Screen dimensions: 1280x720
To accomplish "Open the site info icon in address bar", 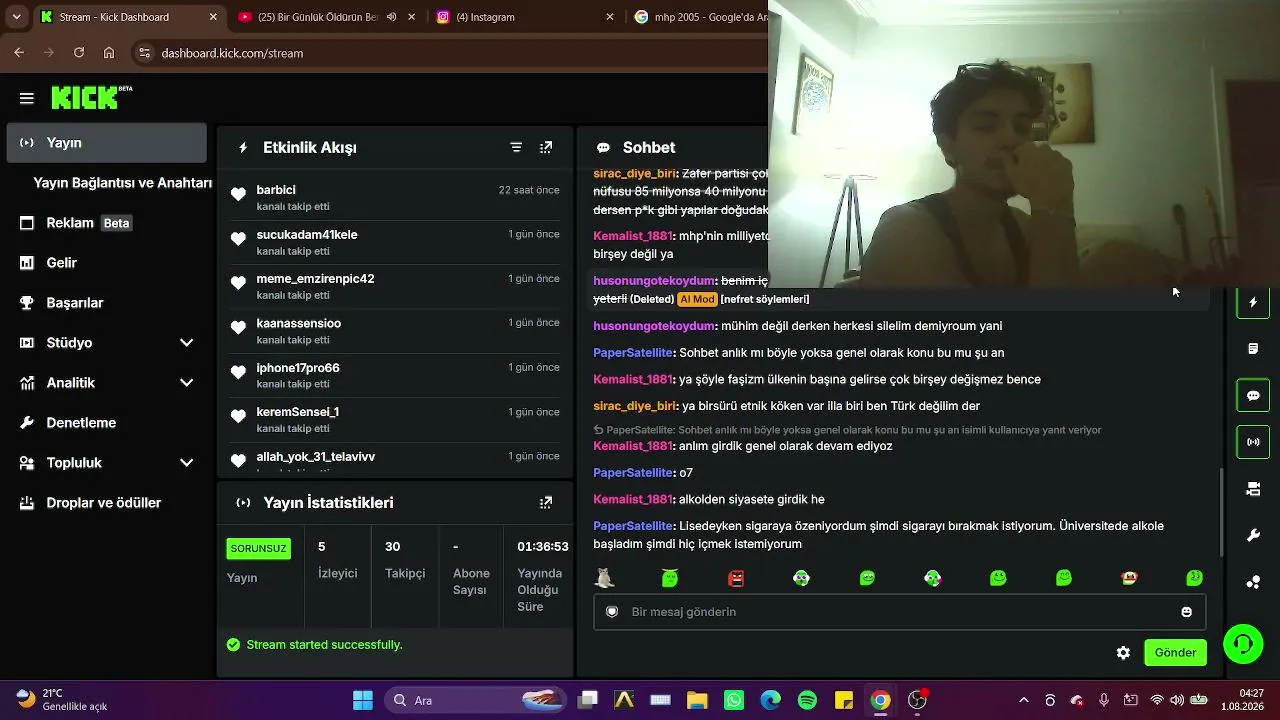I will pos(144,53).
